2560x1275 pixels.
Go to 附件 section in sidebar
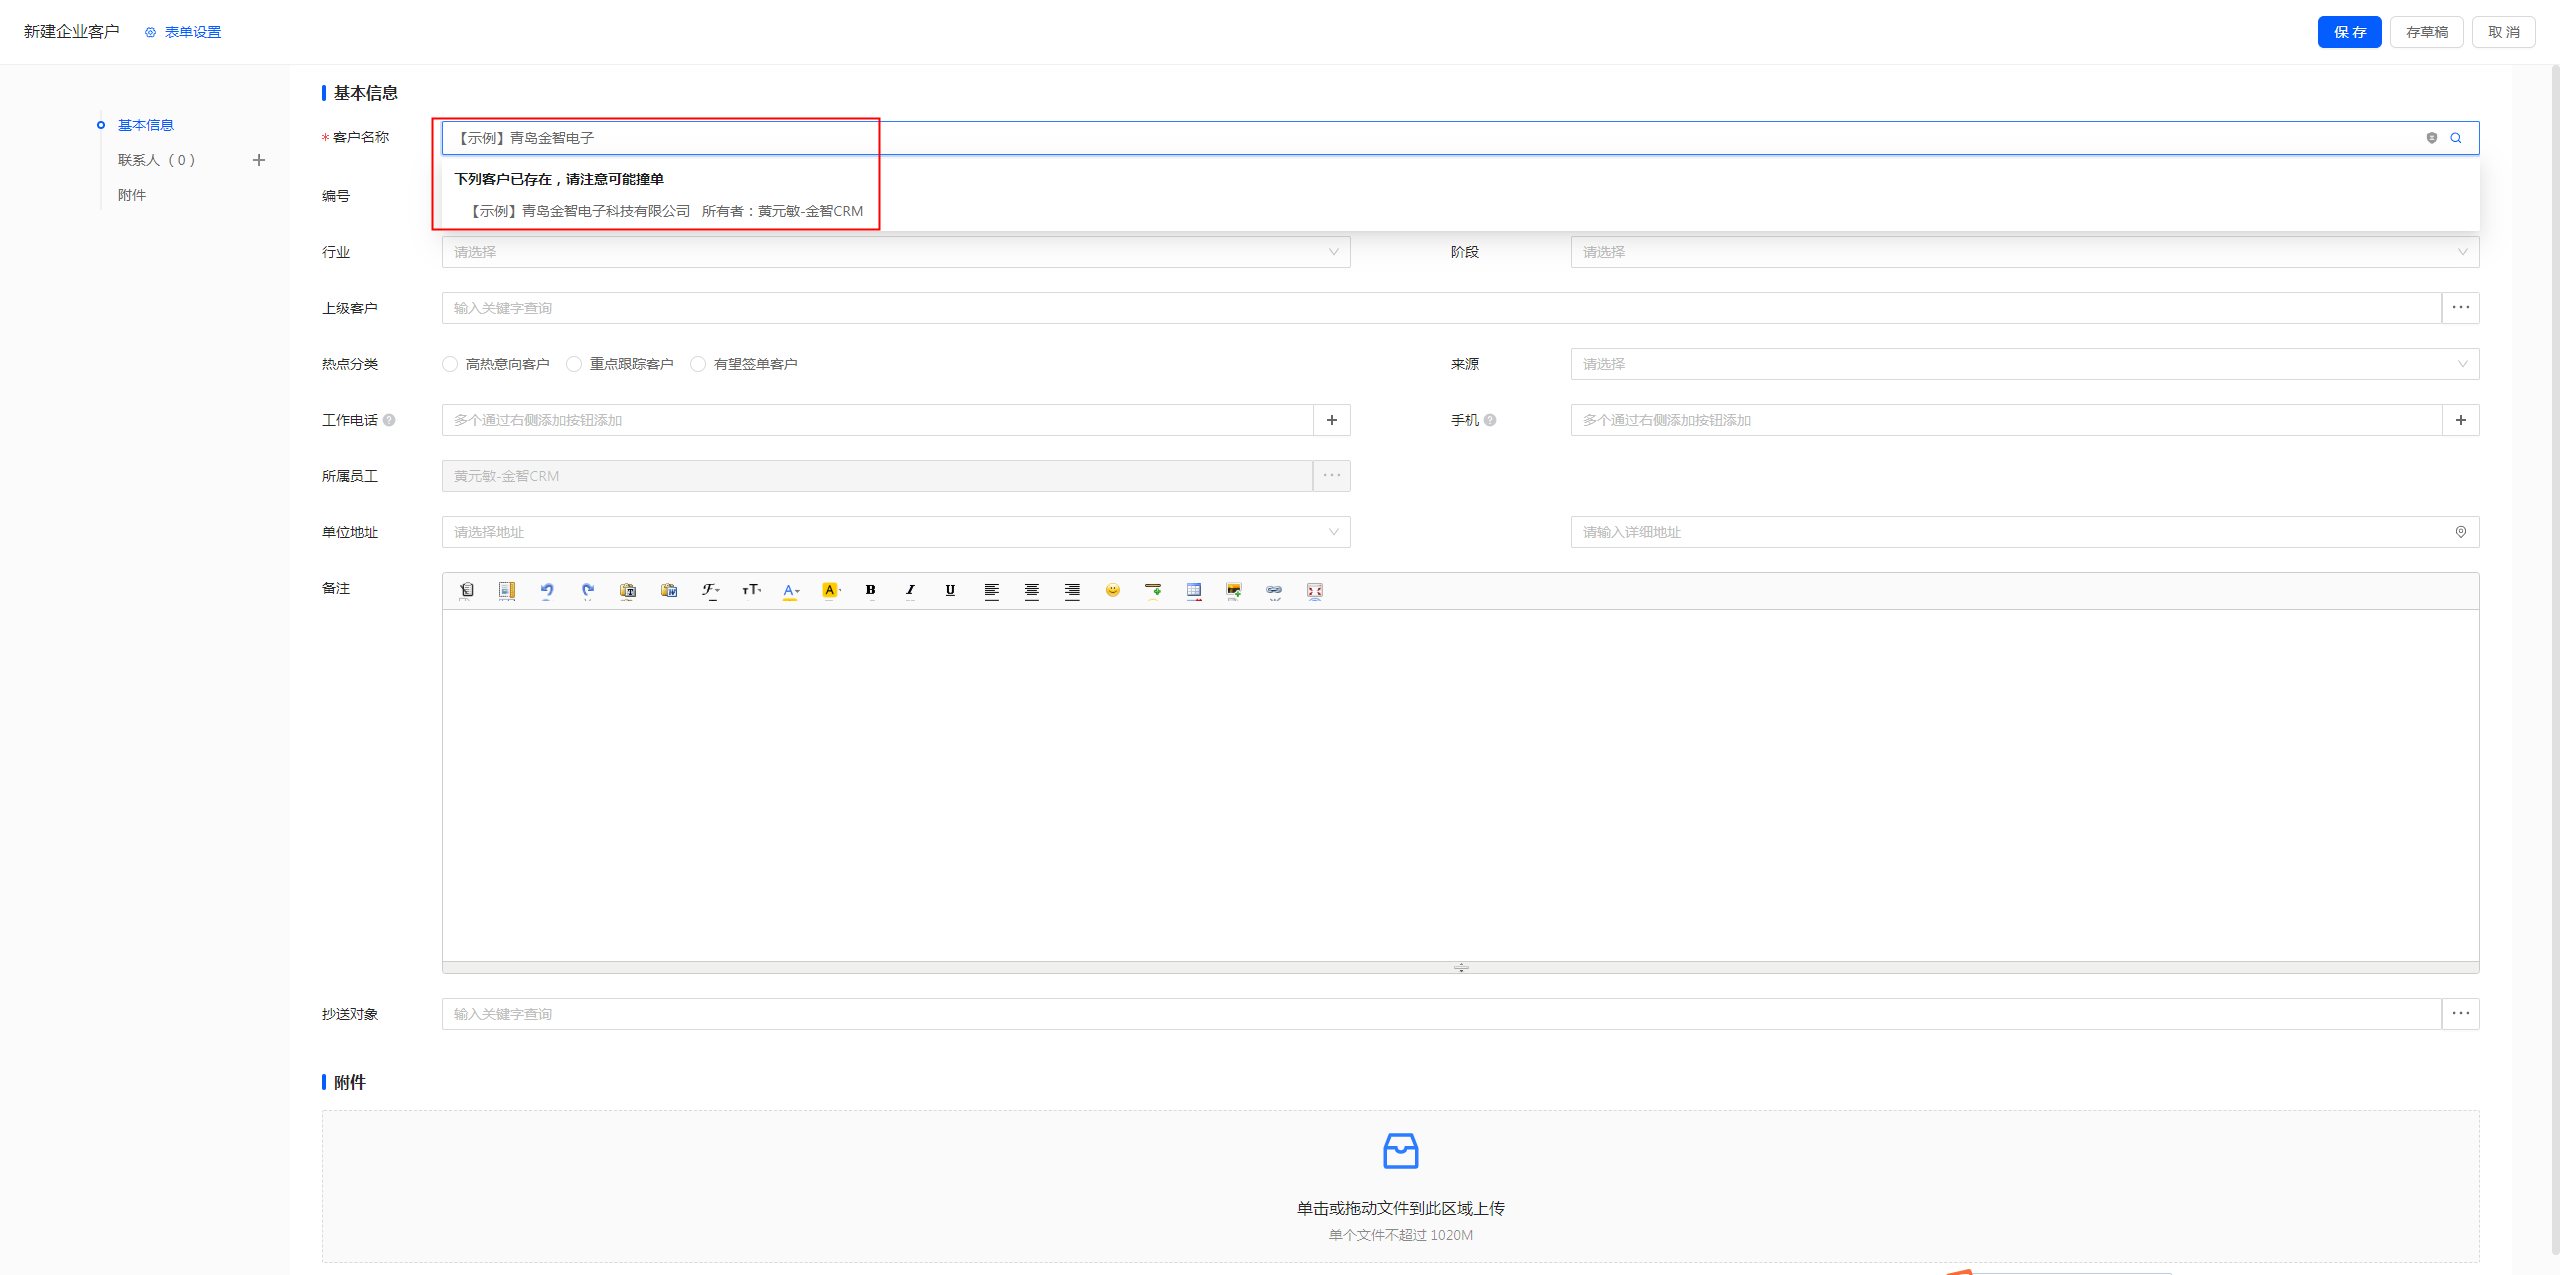(132, 195)
